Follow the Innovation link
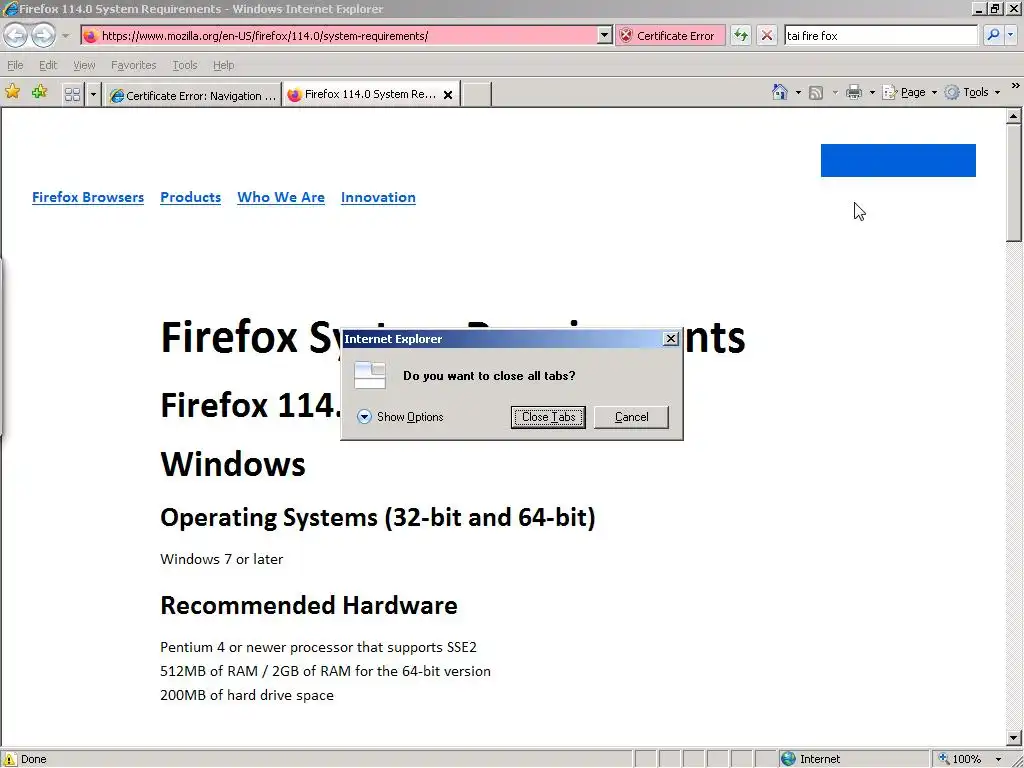Image resolution: width=1024 pixels, height=768 pixels. click(x=378, y=197)
